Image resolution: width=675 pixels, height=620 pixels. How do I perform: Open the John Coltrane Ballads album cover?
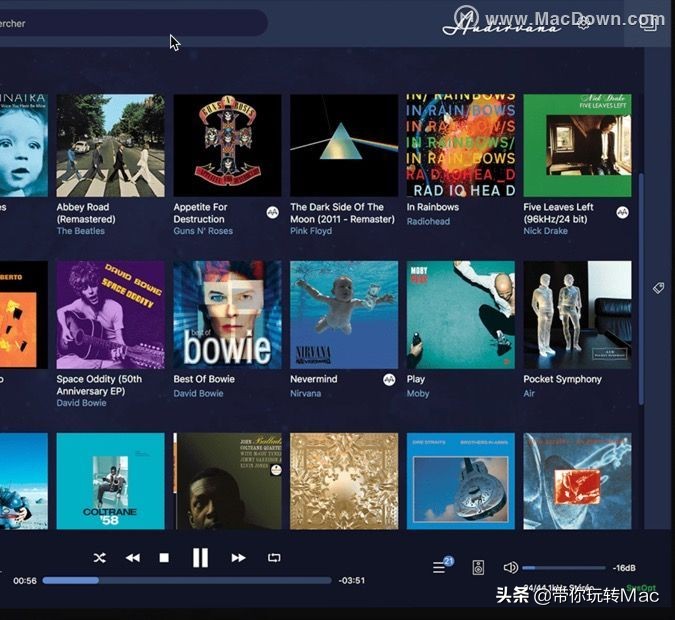click(x=227, y=481)
